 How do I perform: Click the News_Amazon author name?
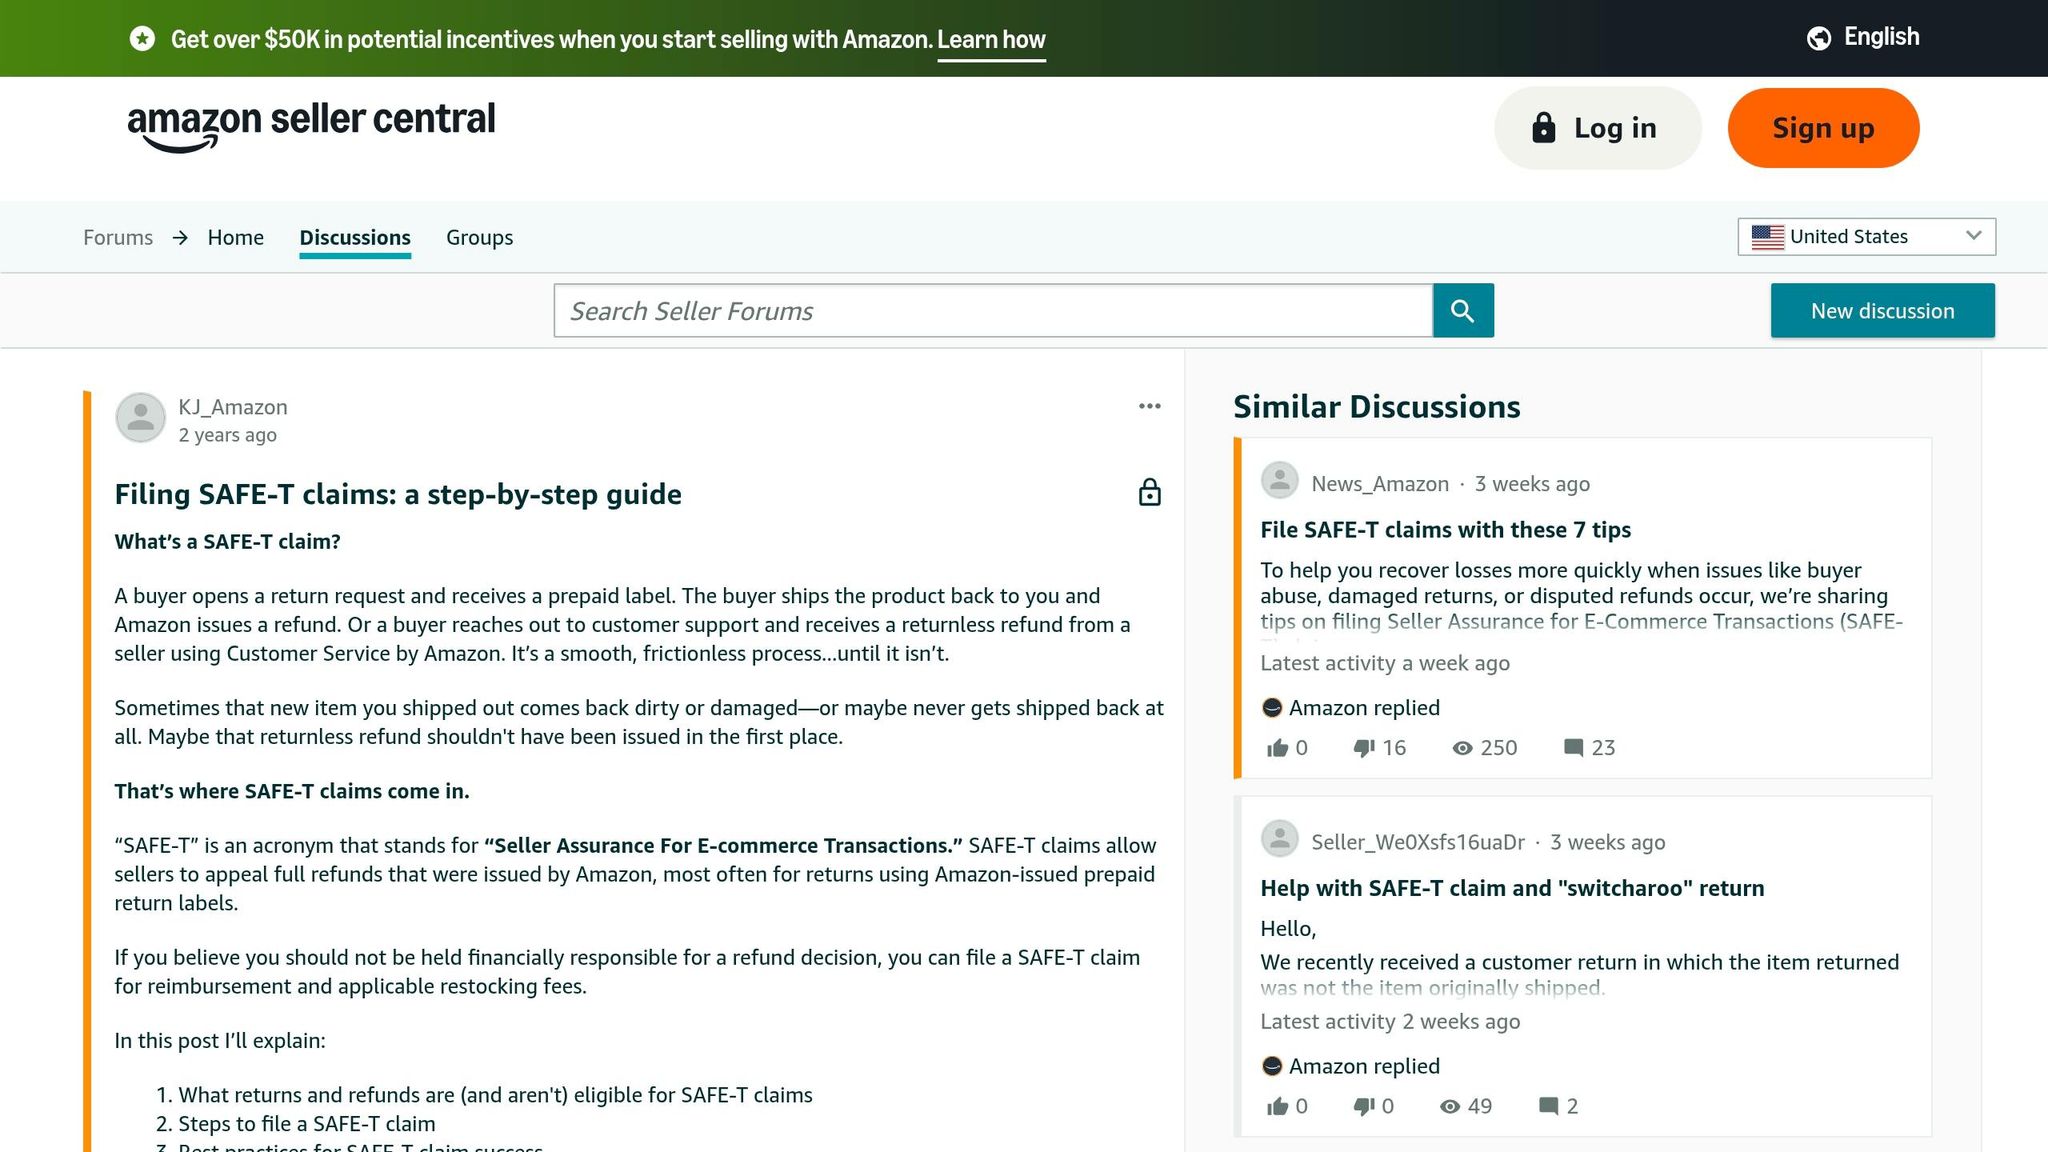(1380, 484)
